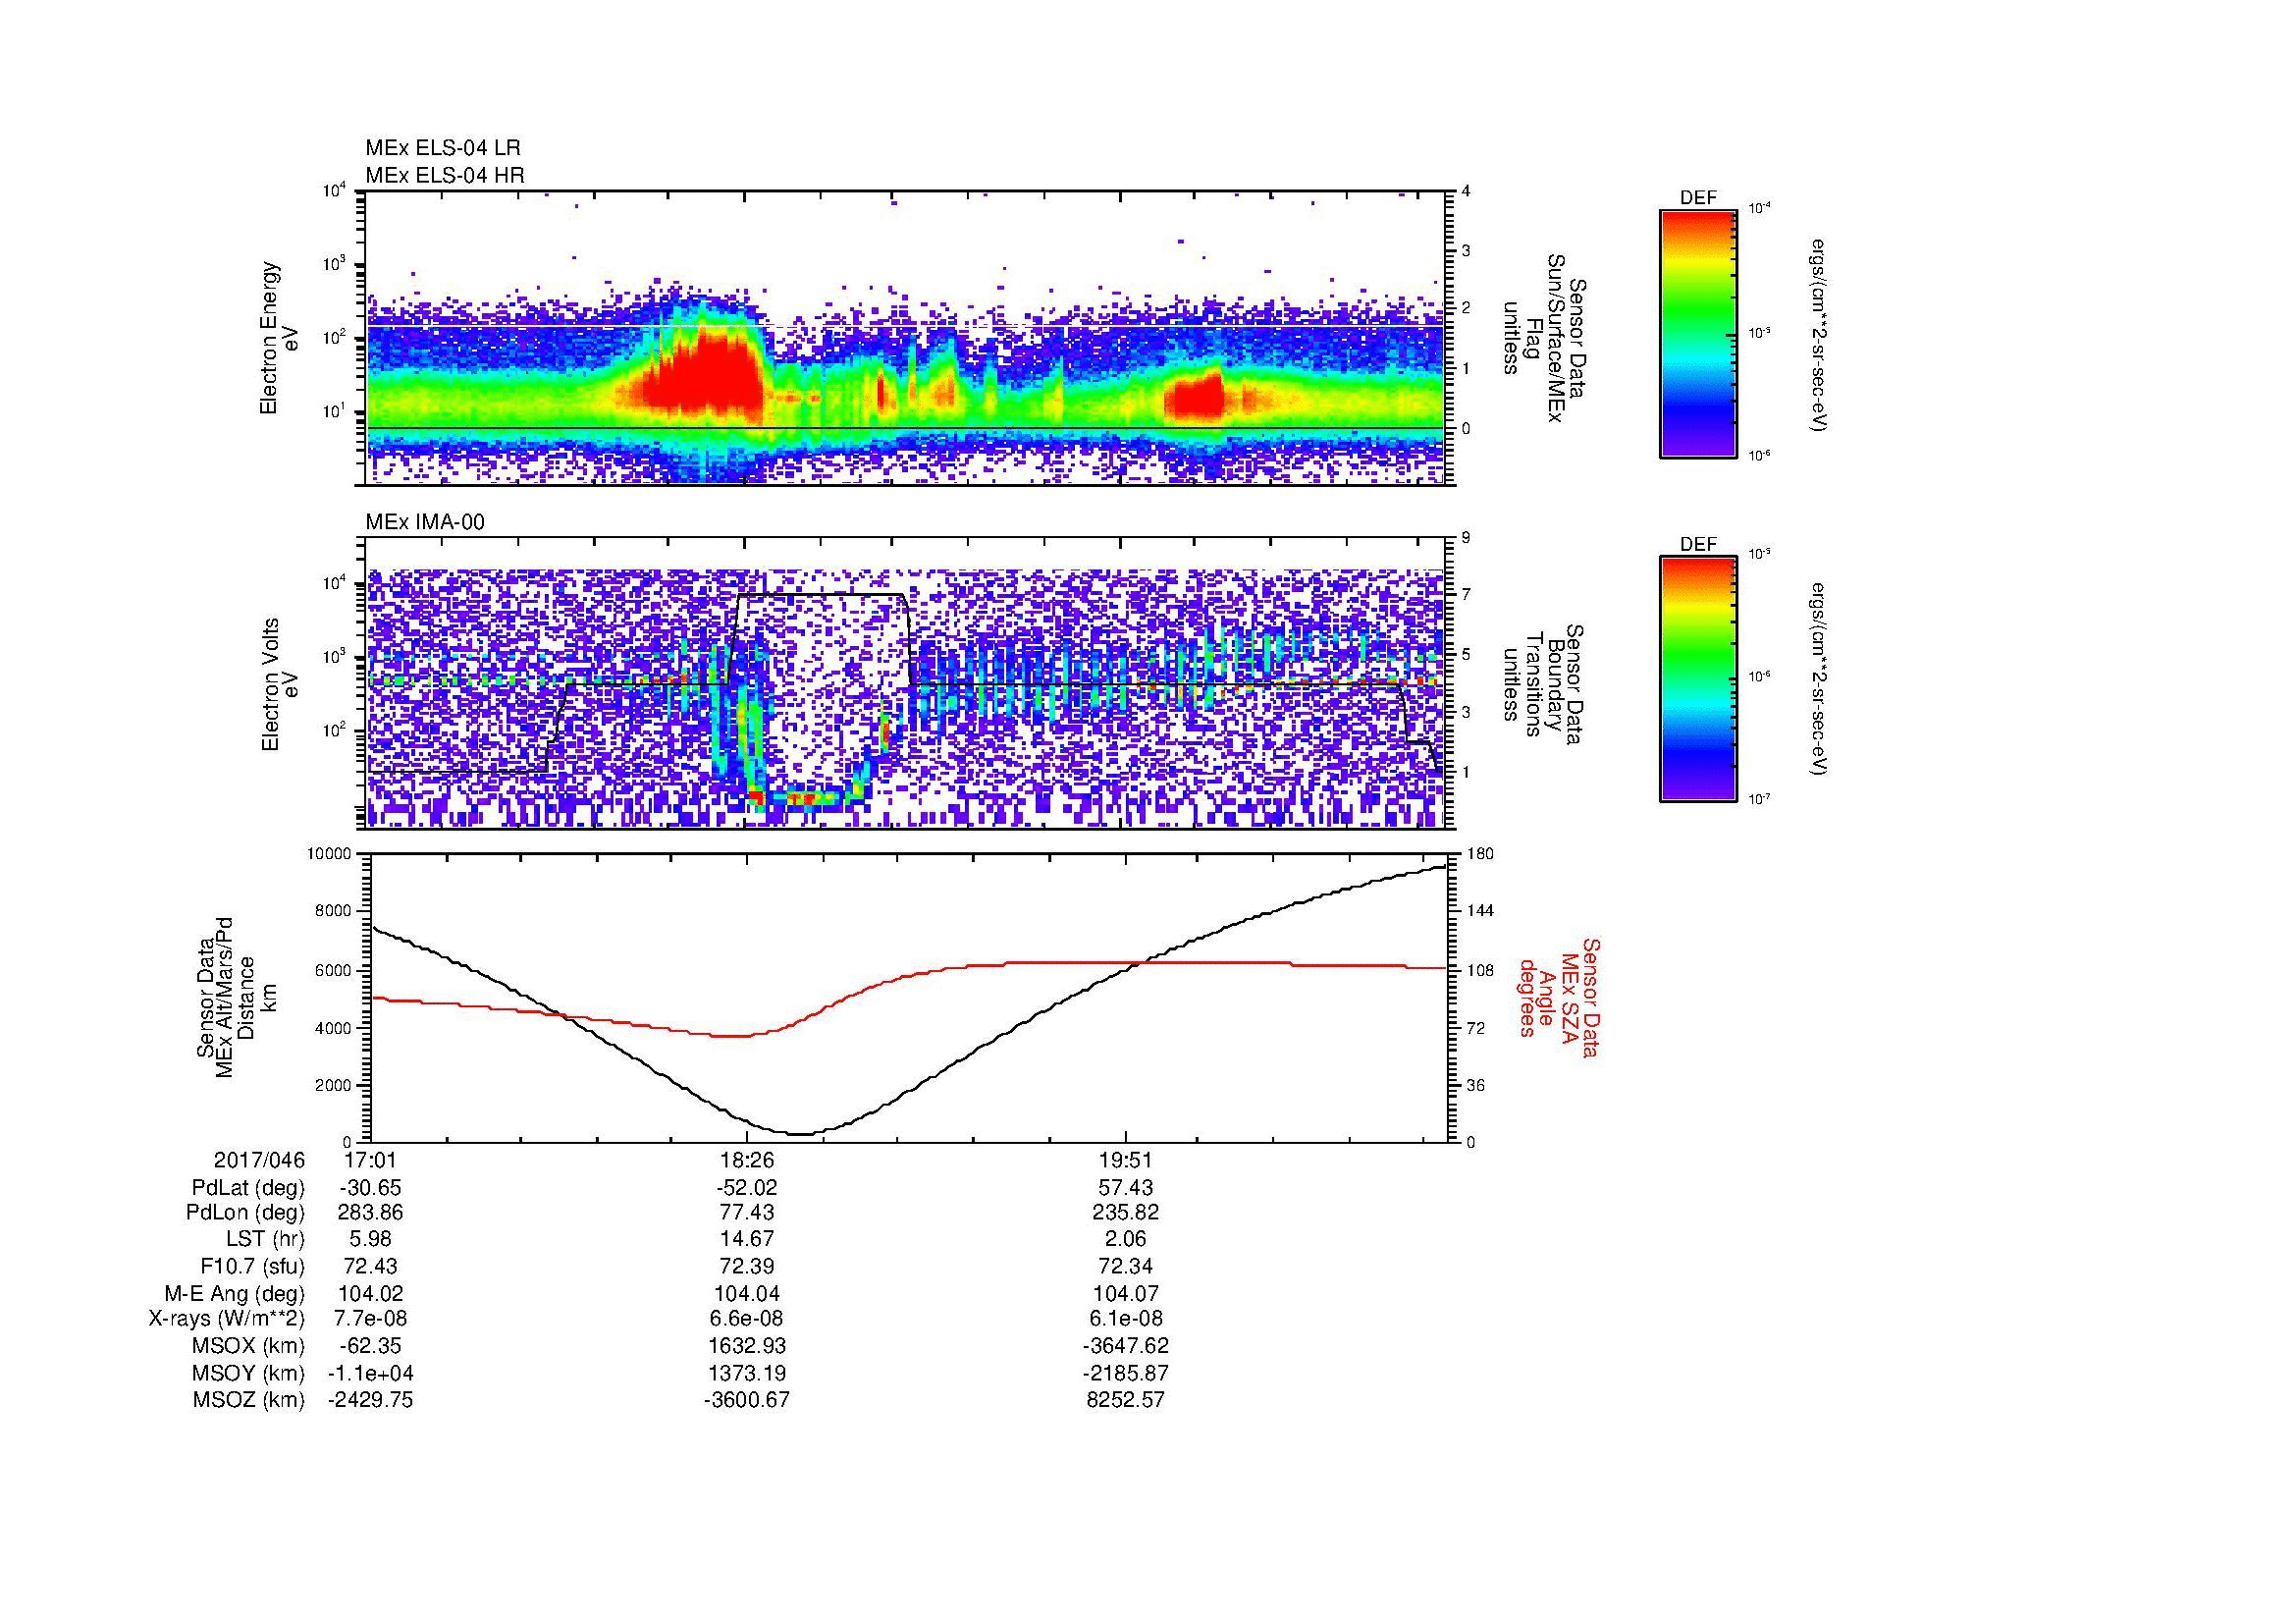Click the M-E Ang value '104.07'
The image size is (2296, 1623).
click(x=1125, y=1294)
